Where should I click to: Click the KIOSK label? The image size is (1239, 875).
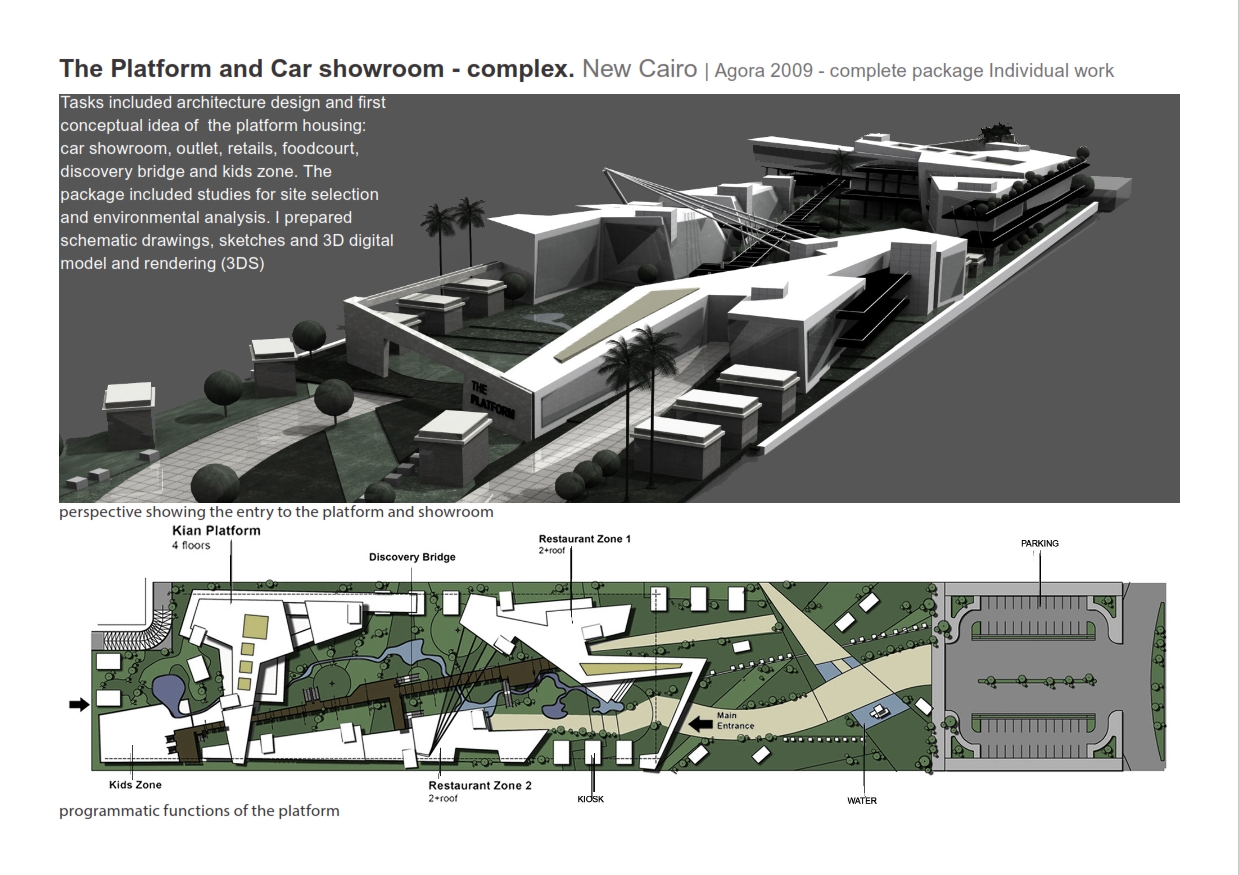[590, 799]
